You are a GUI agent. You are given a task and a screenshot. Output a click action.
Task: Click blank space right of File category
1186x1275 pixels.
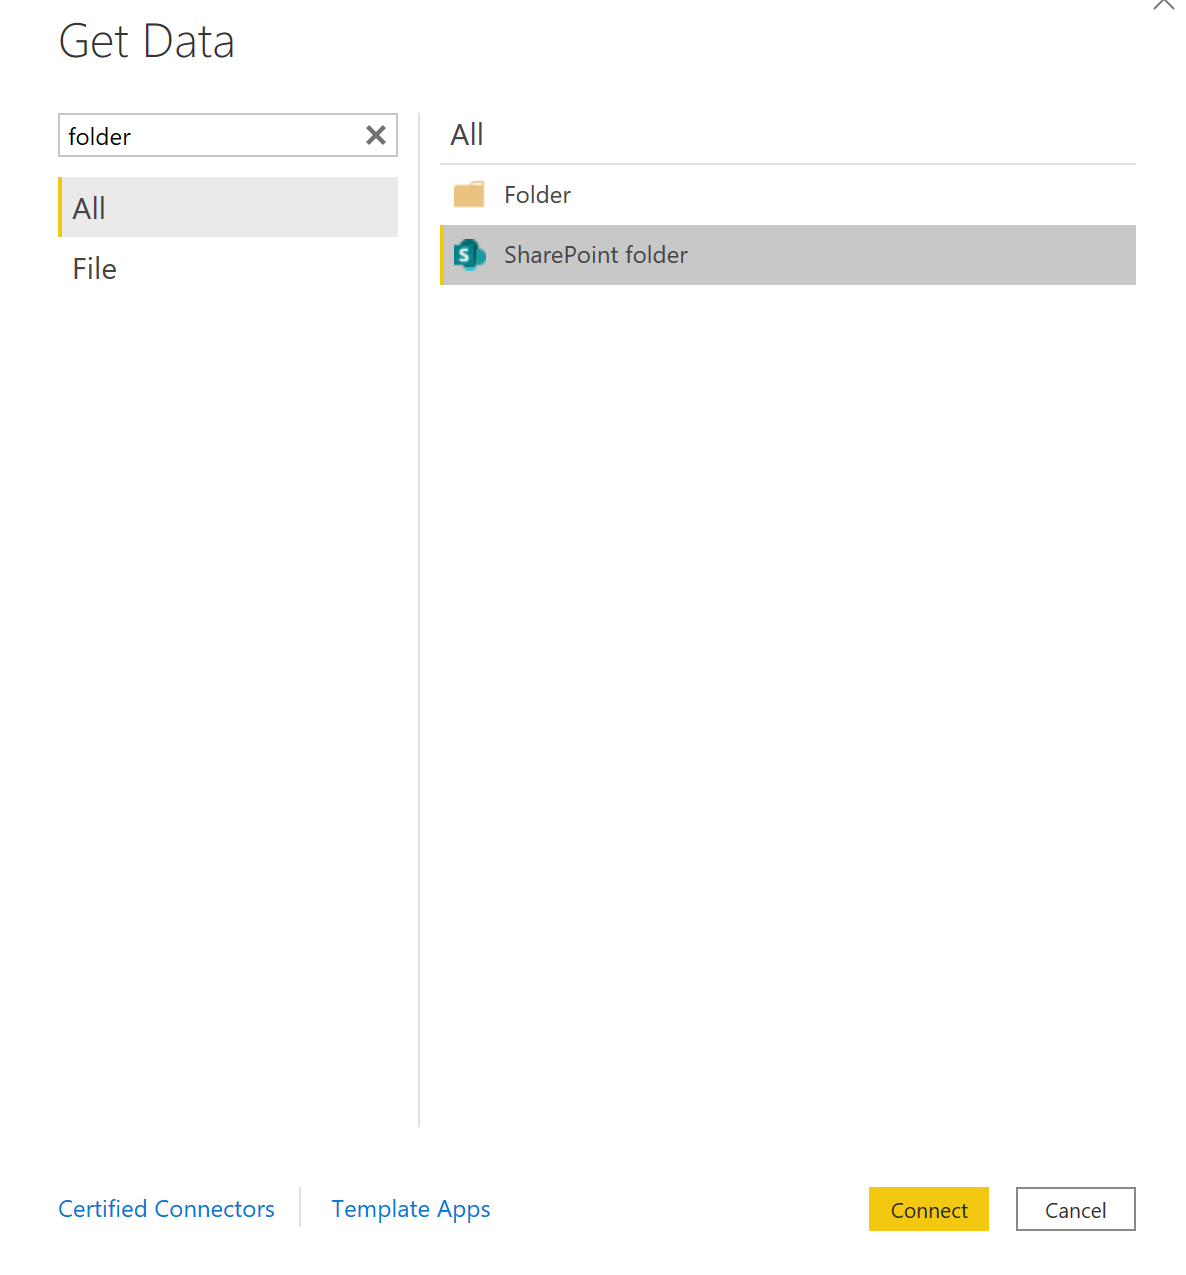260,269
